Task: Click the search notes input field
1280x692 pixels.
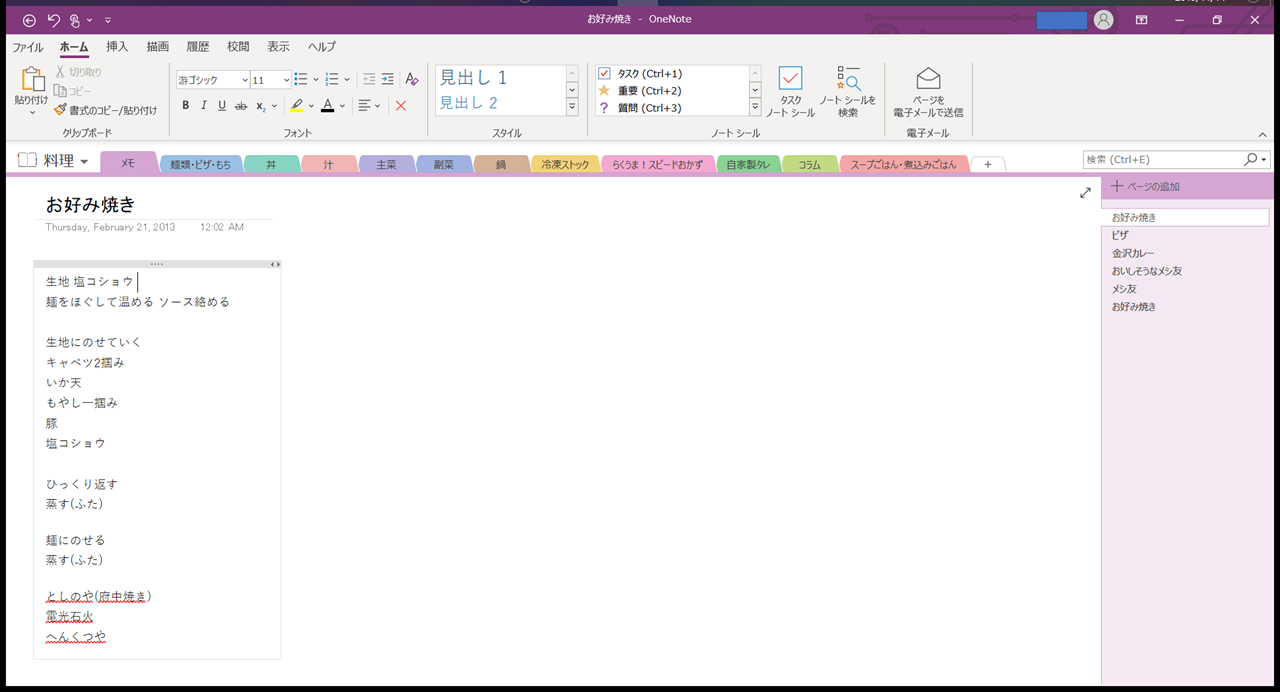Action: 1163,160
